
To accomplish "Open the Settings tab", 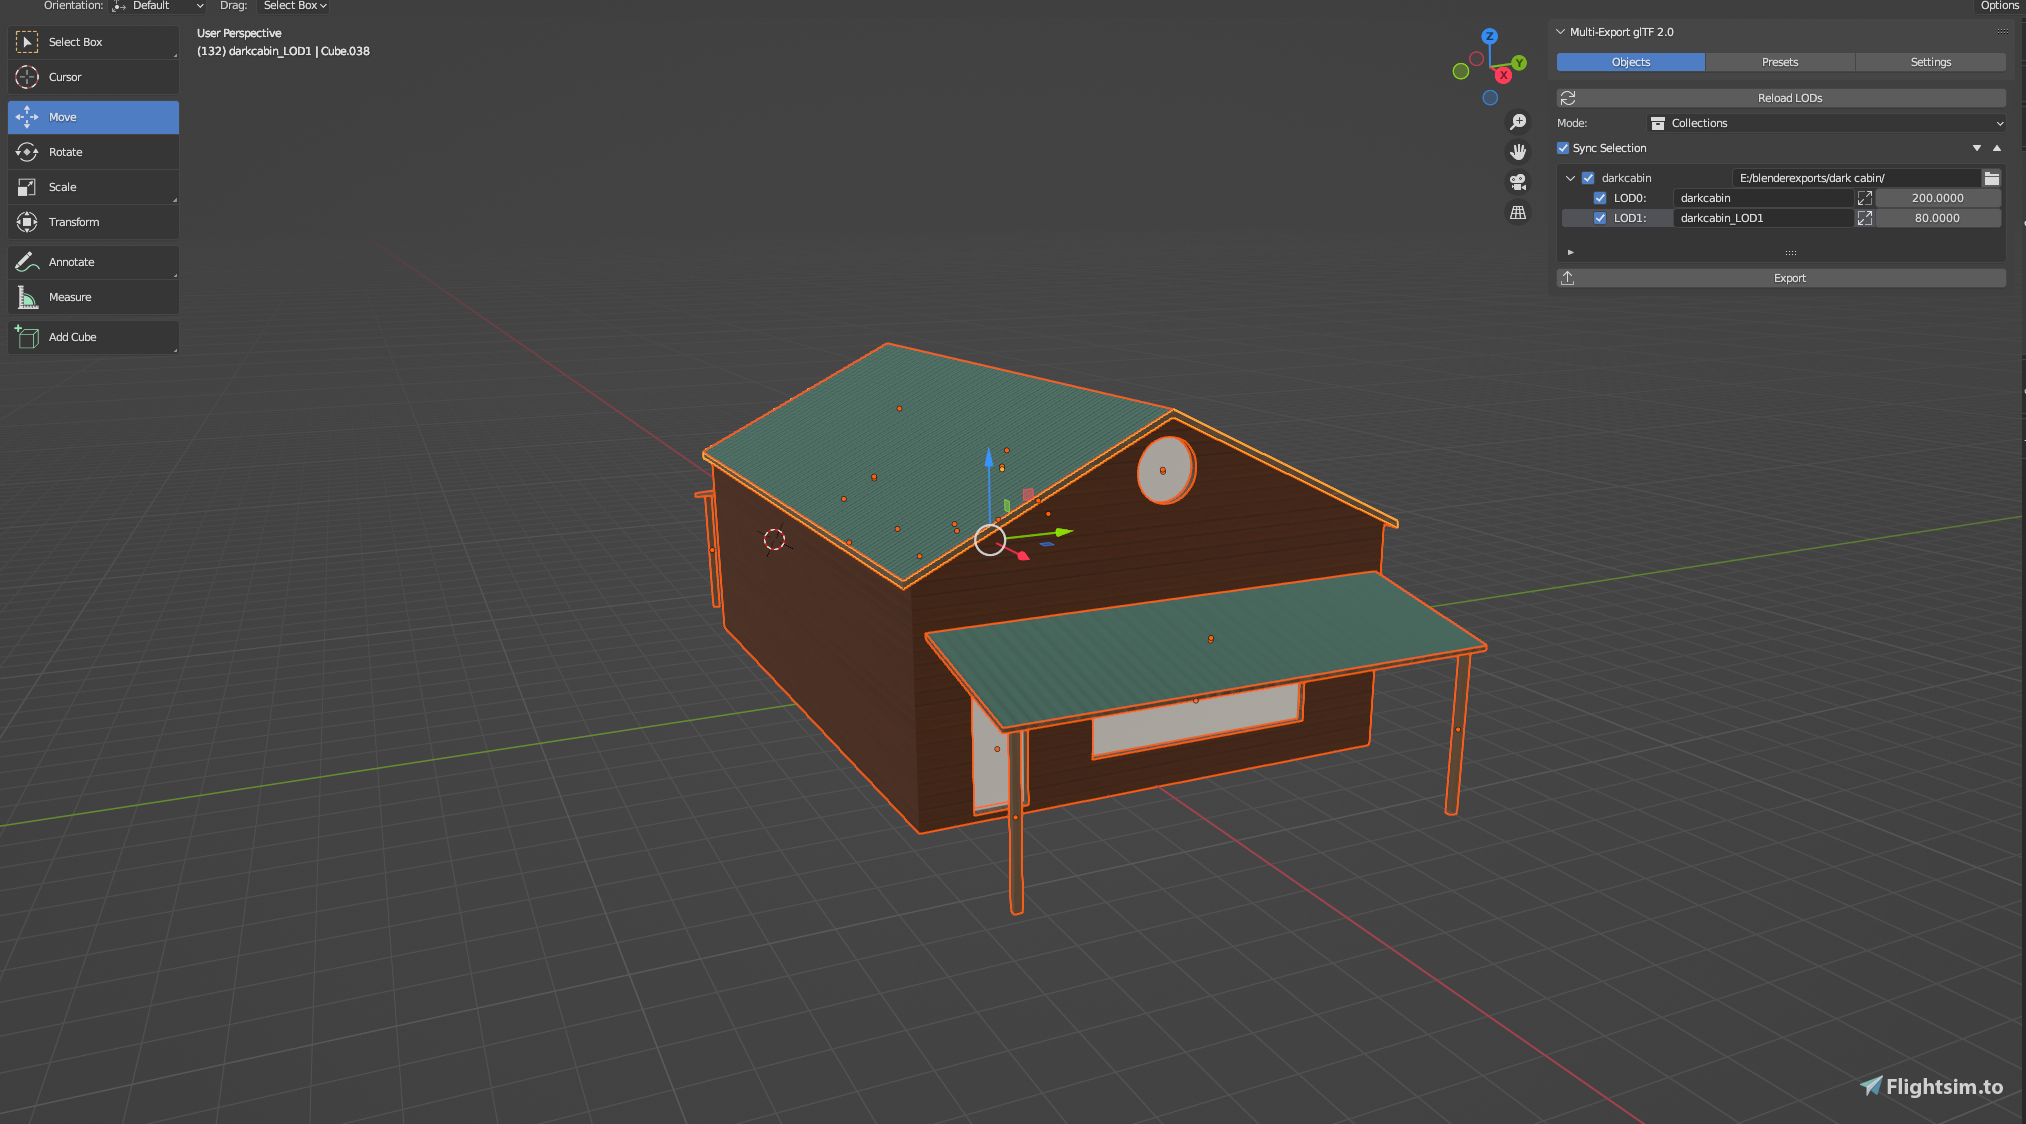I will click(x=1931, y=62).
